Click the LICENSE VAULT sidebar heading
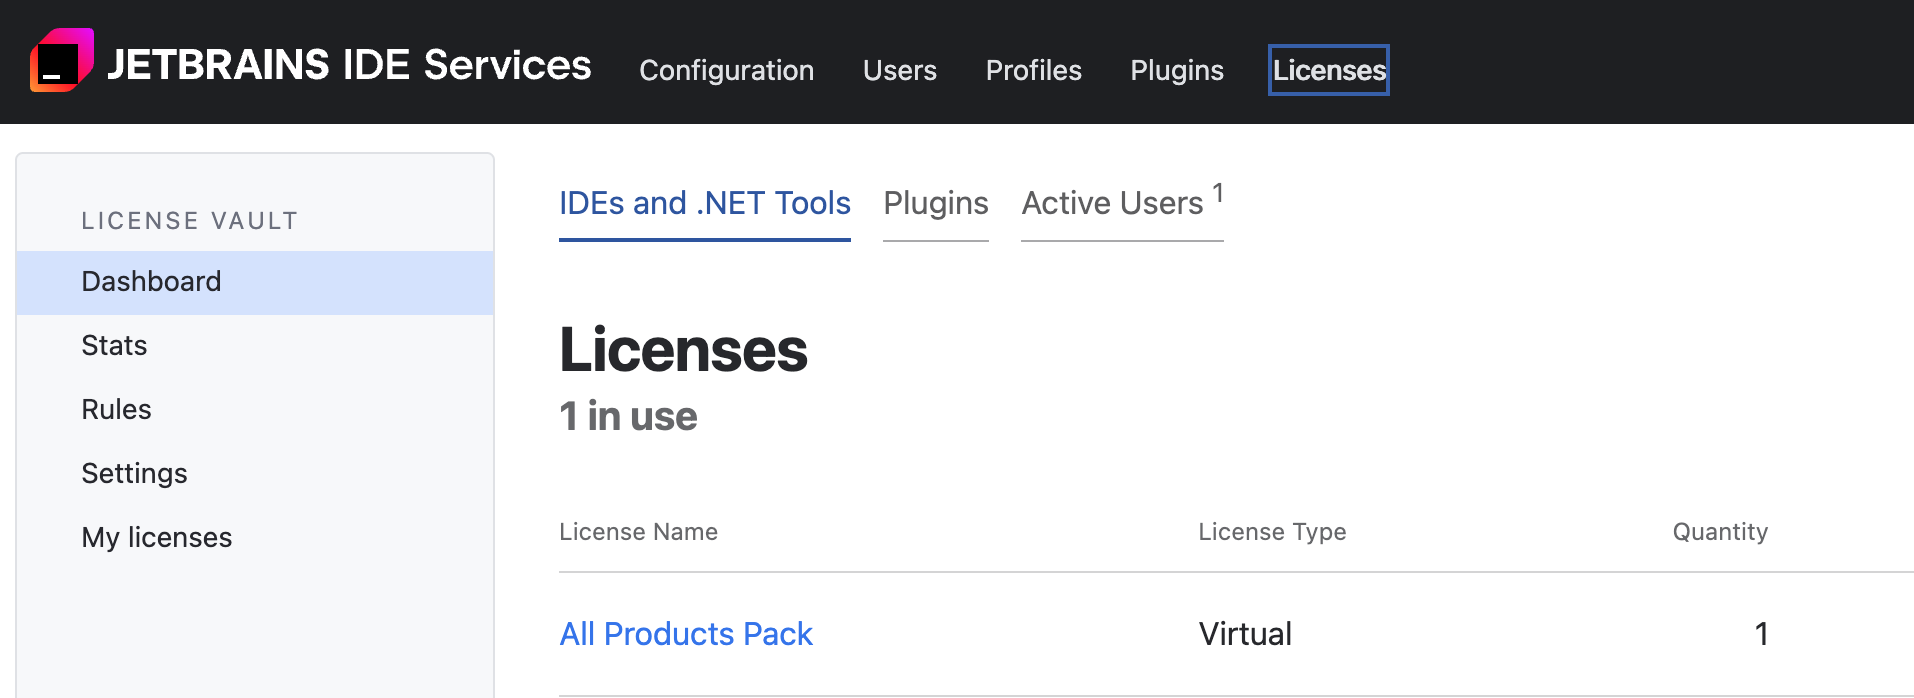Image resolution: width=1914 pixels, height=698 pixels. tap(190, 221)
